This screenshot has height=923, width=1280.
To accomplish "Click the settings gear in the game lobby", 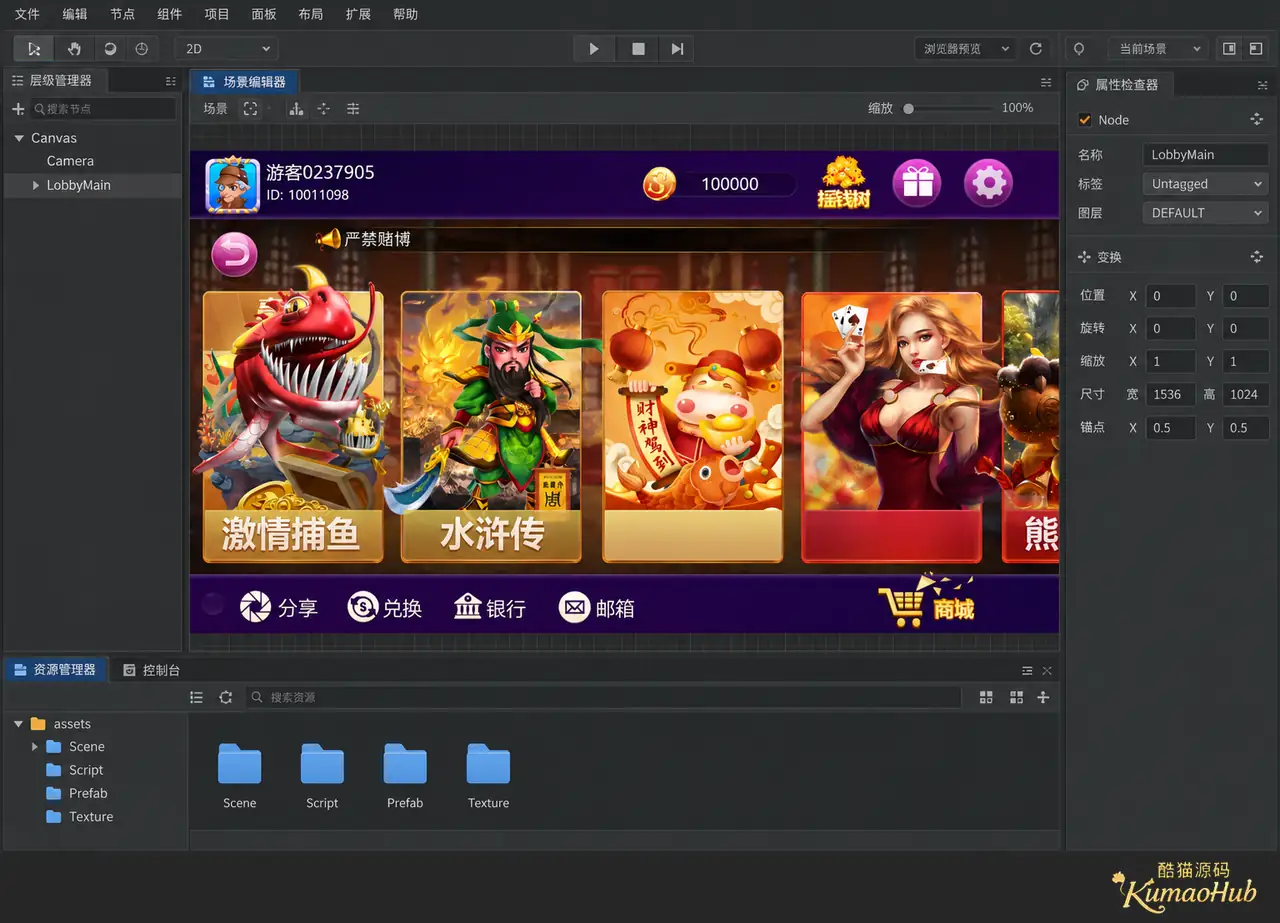I will point(989,183).
